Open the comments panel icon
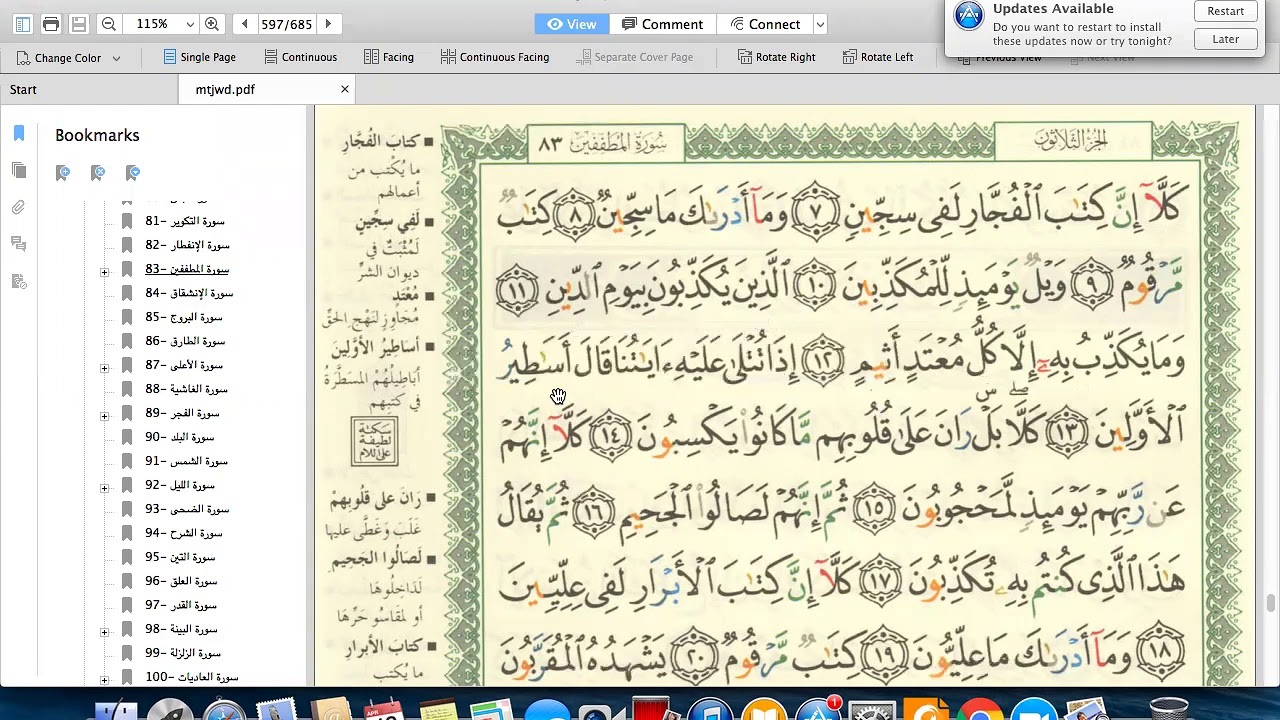The height and width of the screenshot is (720, 1280). [19, 244]
